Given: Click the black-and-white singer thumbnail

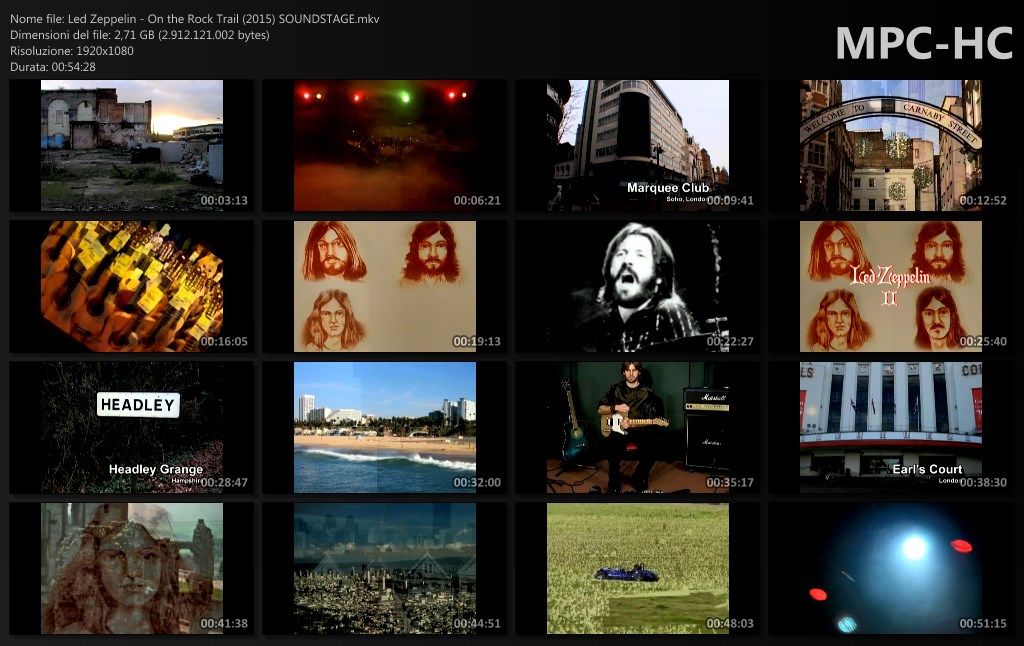Looking at the screenshot, I should click(x=638, y=286).
